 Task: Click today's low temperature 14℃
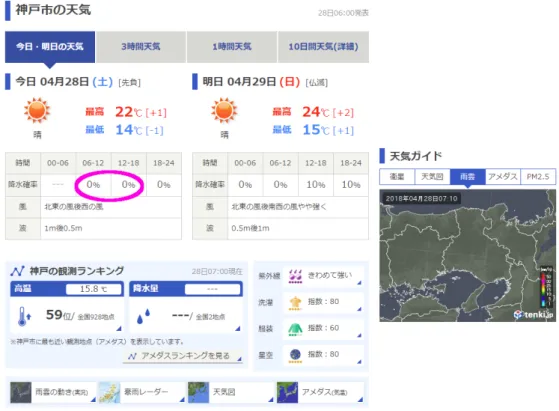tap(128, 130)
